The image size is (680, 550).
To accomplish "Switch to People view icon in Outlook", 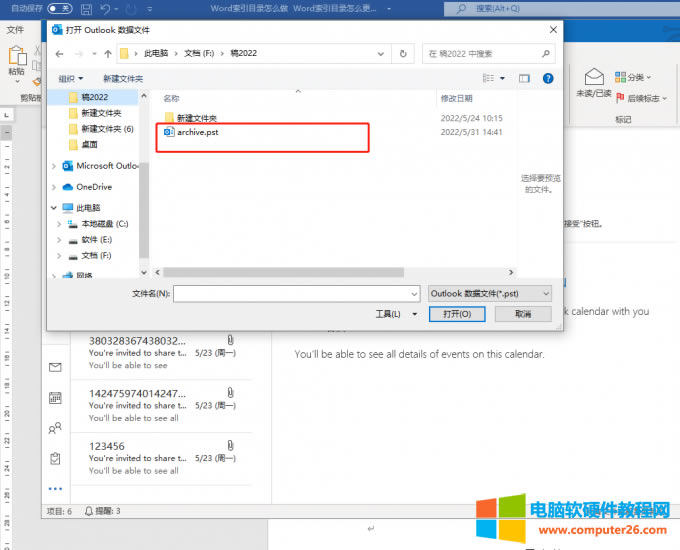I will 55,428.
